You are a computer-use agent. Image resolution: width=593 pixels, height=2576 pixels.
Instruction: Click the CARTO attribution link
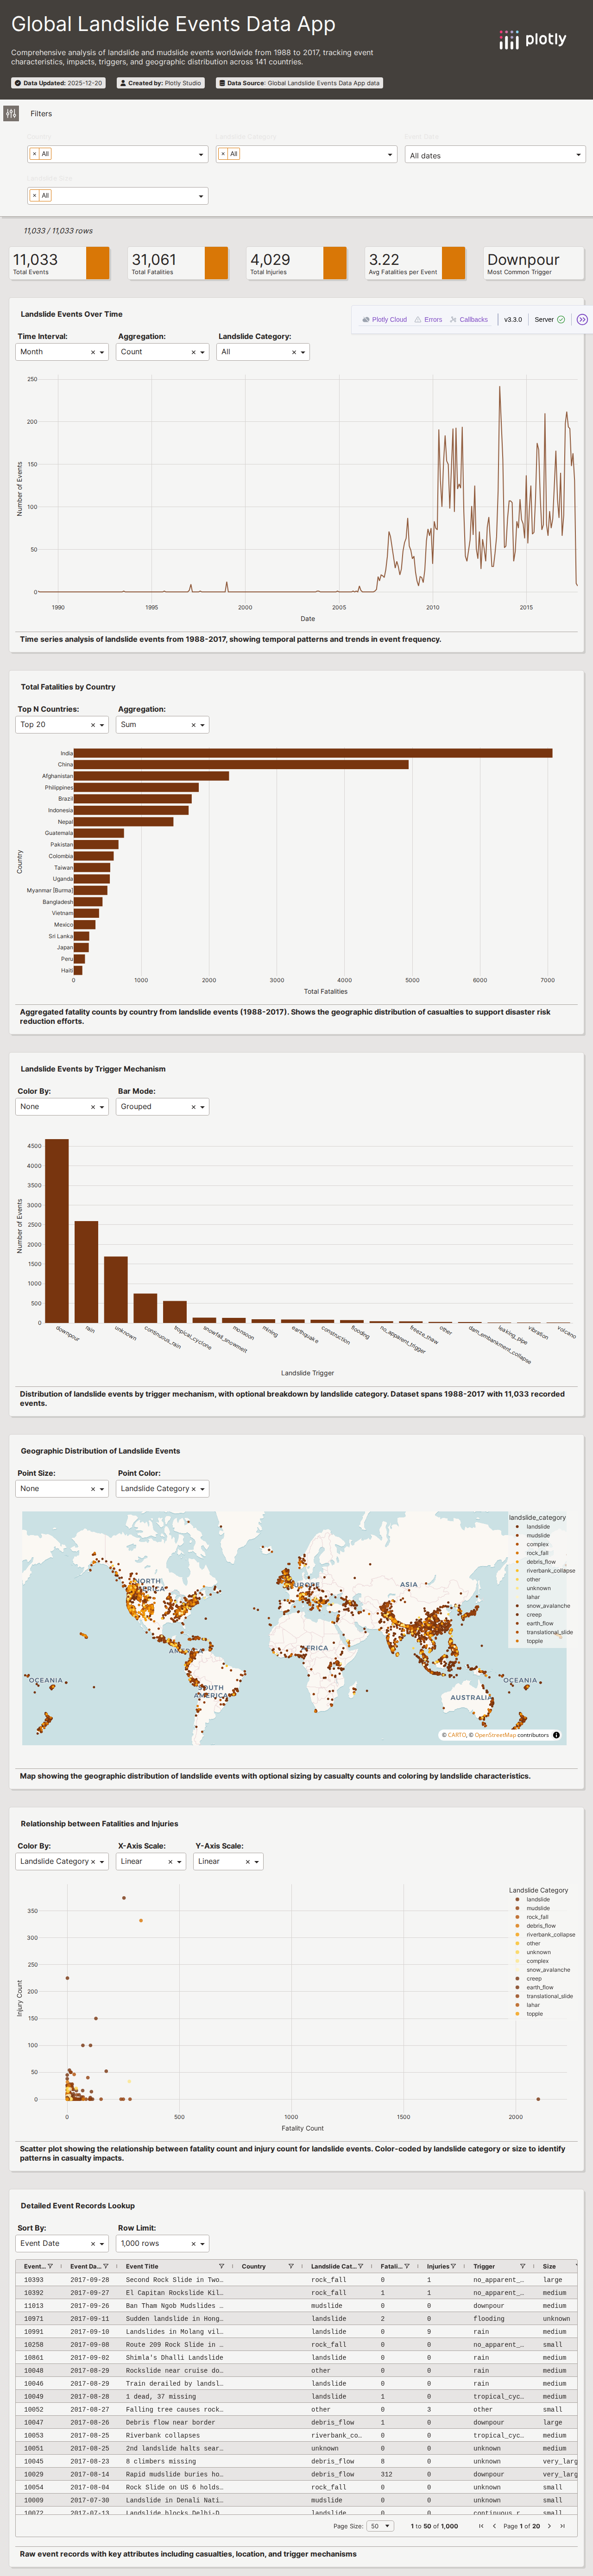coord(457,1735)
